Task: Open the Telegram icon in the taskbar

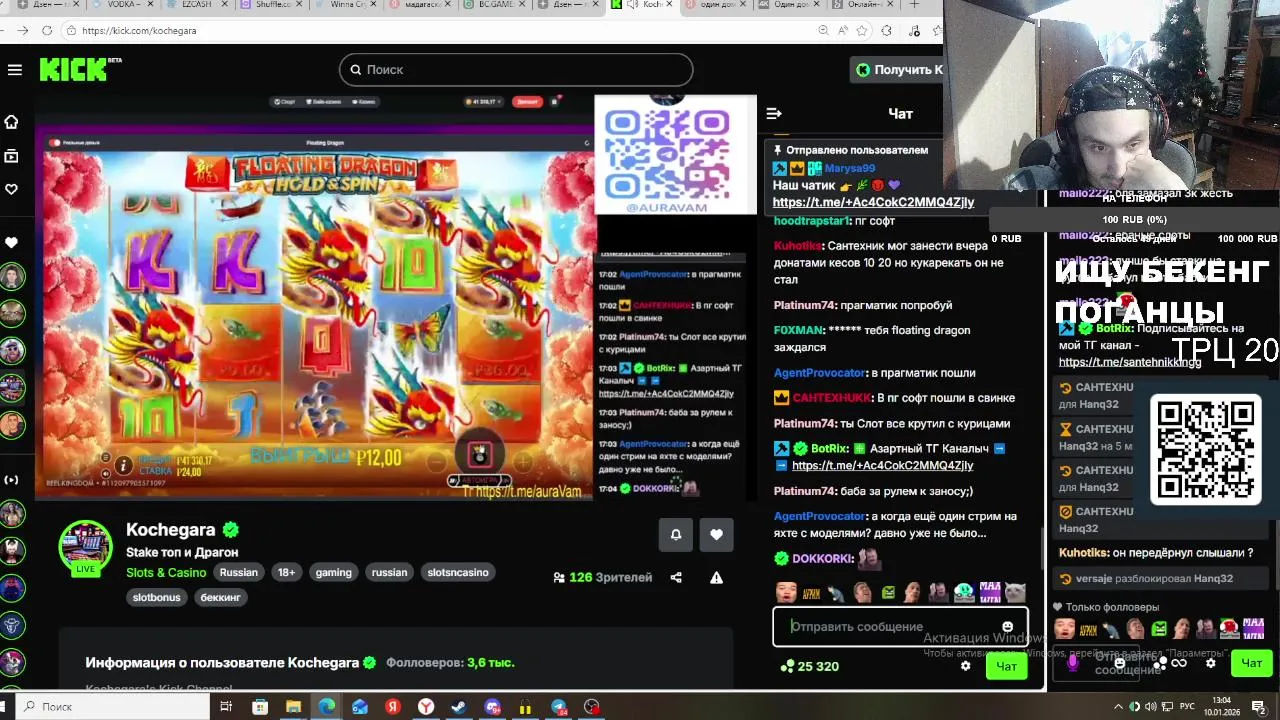Action: click(559, 707)
